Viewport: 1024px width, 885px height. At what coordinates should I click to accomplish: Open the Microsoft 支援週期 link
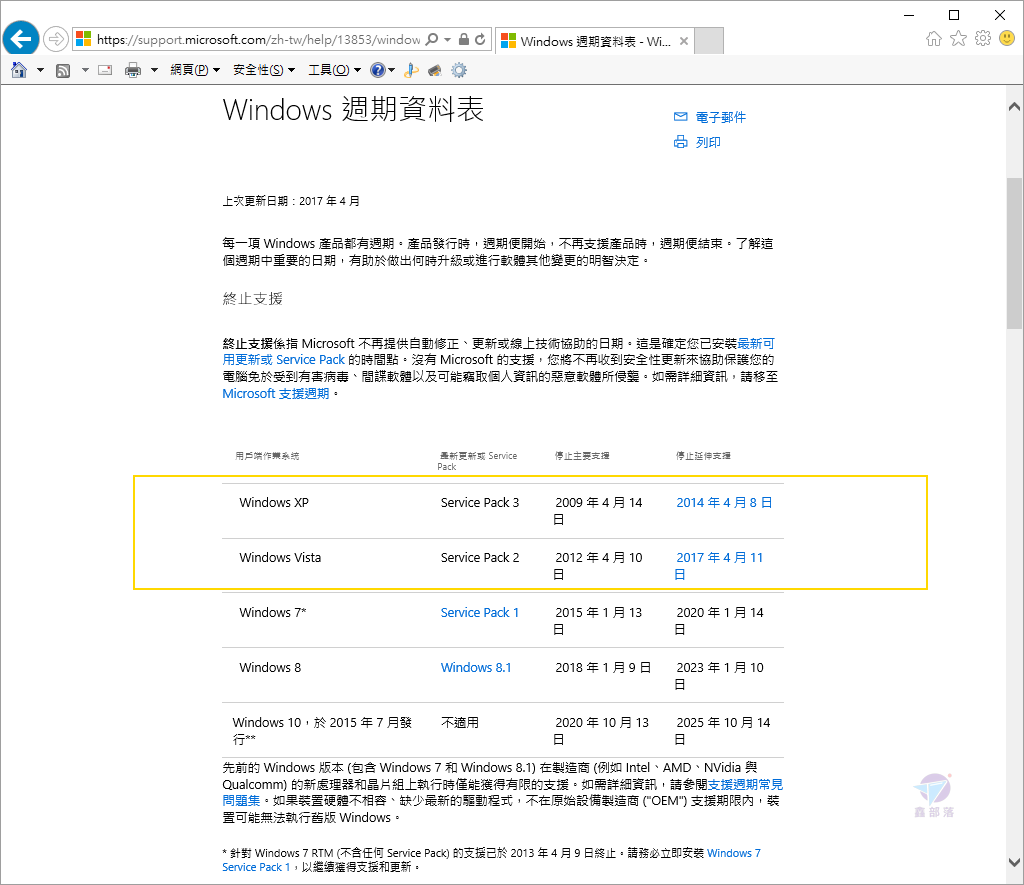coord(276,394)
